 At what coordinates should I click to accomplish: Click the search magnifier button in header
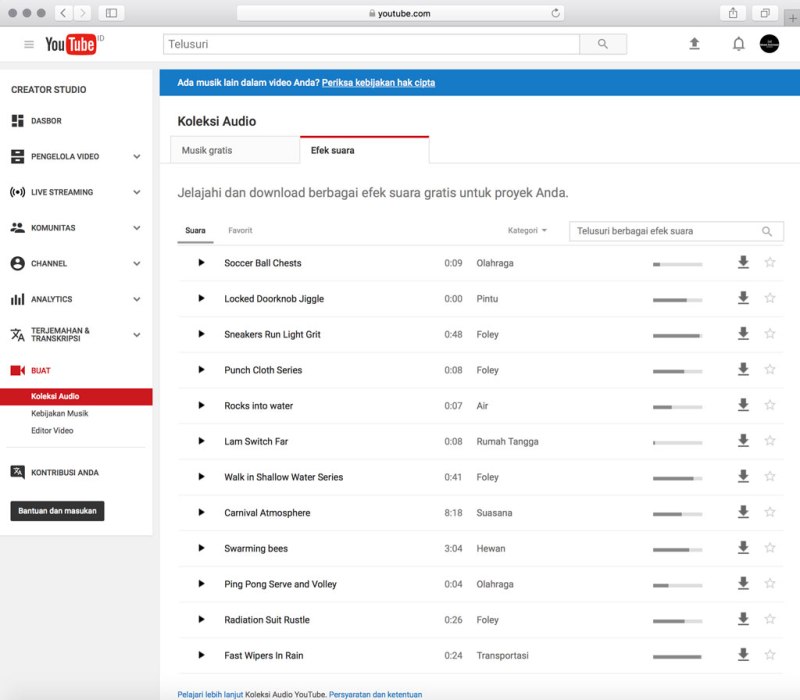[x=603, y=44]
